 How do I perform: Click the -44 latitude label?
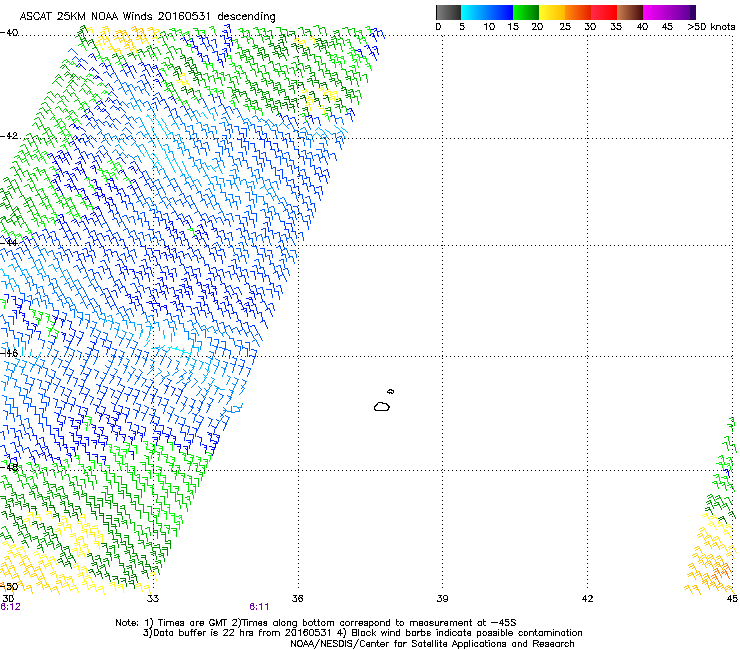click(9, 243)
